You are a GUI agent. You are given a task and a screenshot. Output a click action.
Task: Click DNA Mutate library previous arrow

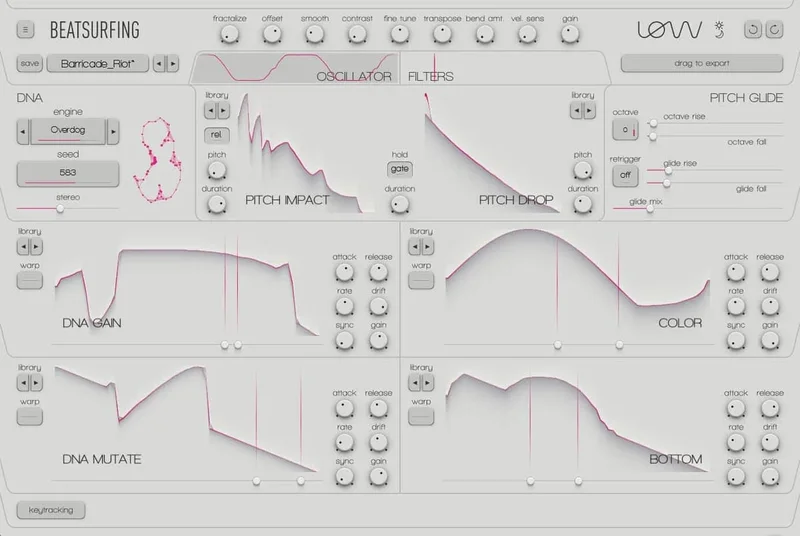(23, 382)
